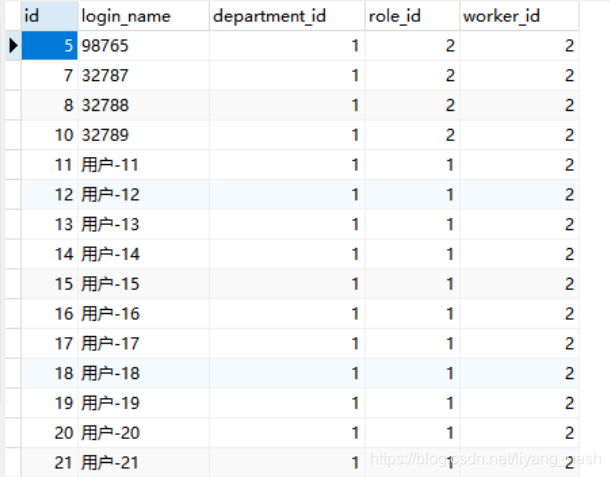Select login_name cell 32788
610x477 pixels.
(x=144, y=105)
